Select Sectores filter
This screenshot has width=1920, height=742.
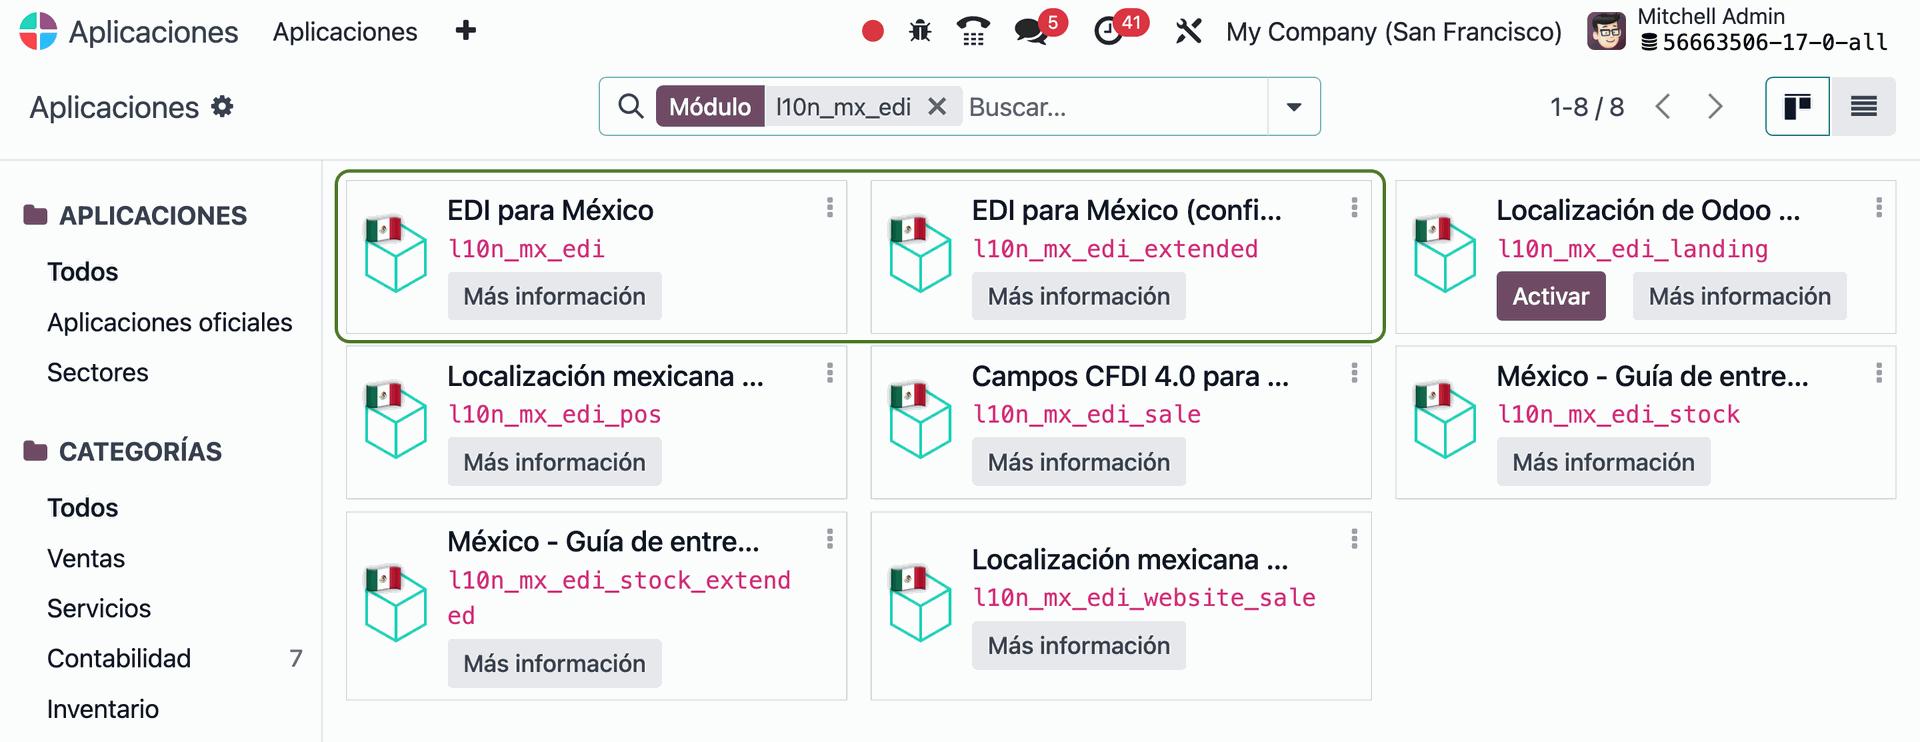click(x=98, y=373)
